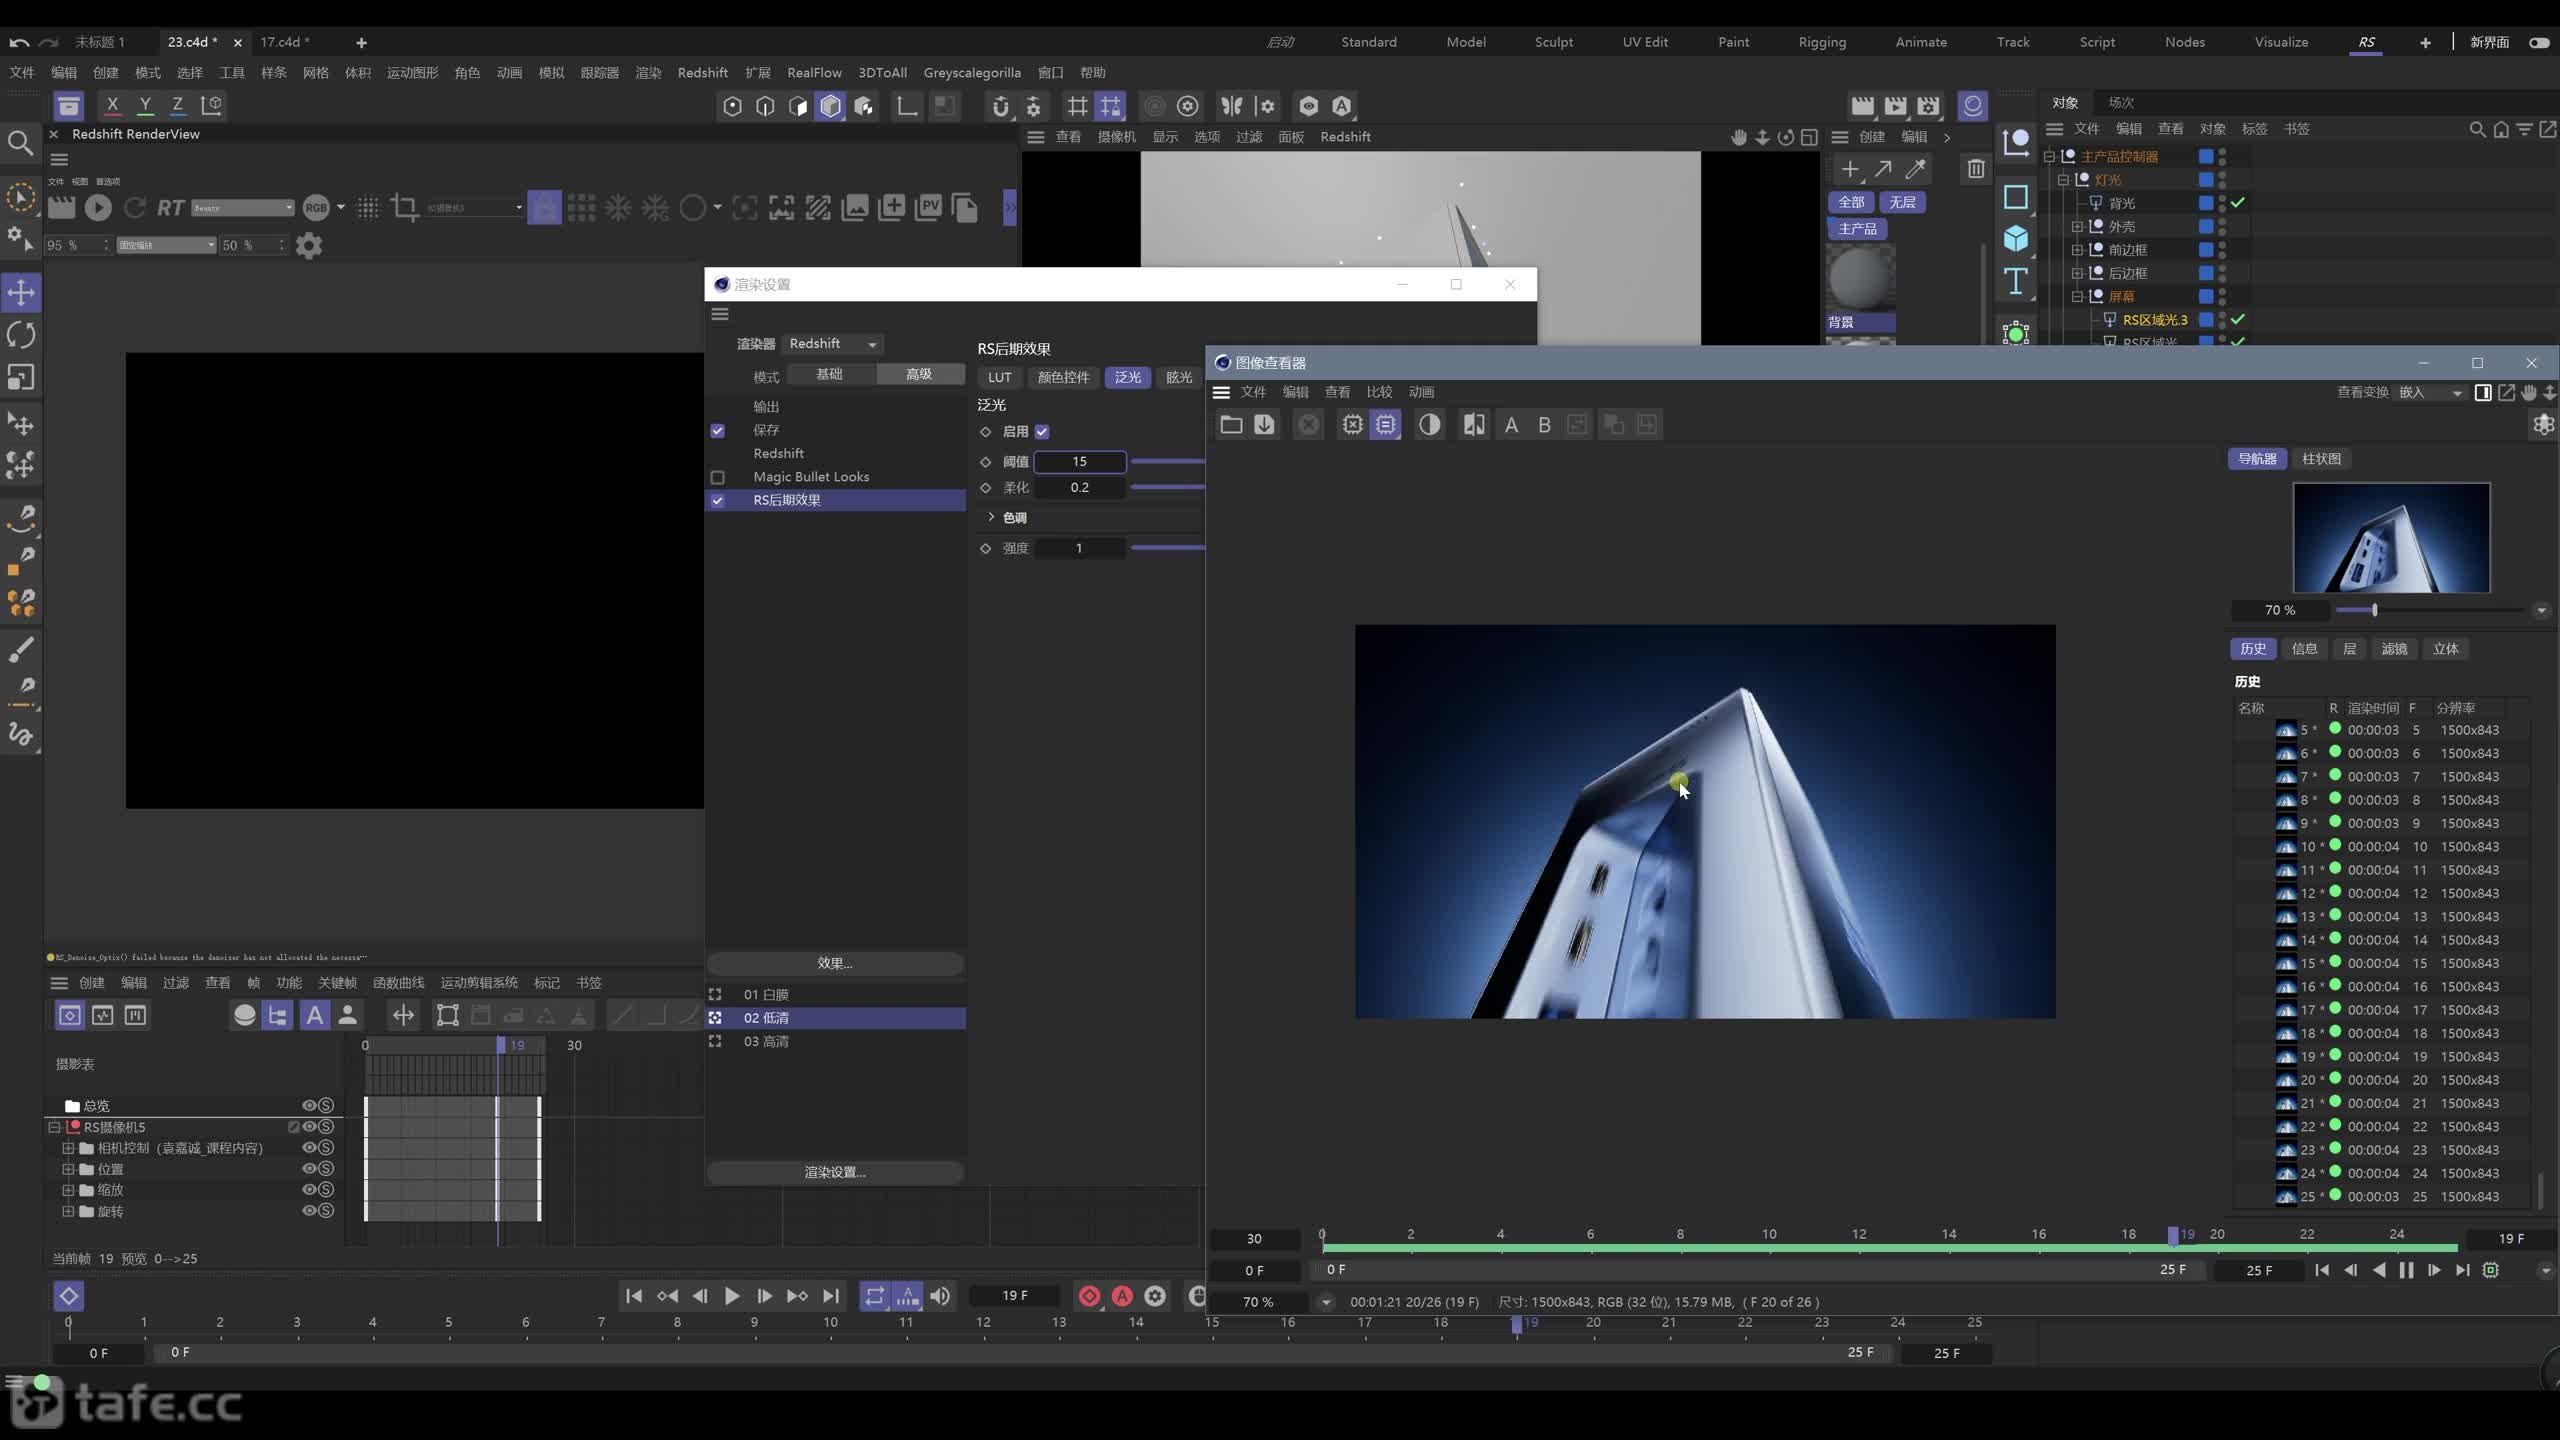Open 信息 tab in Image Viewer
The height and width of the screenshot is (1440, 2560).
(x=2304, y=648)
